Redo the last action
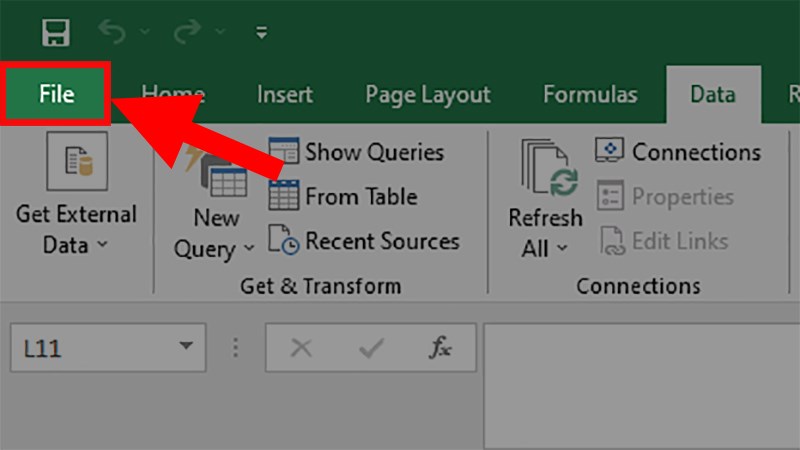 coord(187,32)
